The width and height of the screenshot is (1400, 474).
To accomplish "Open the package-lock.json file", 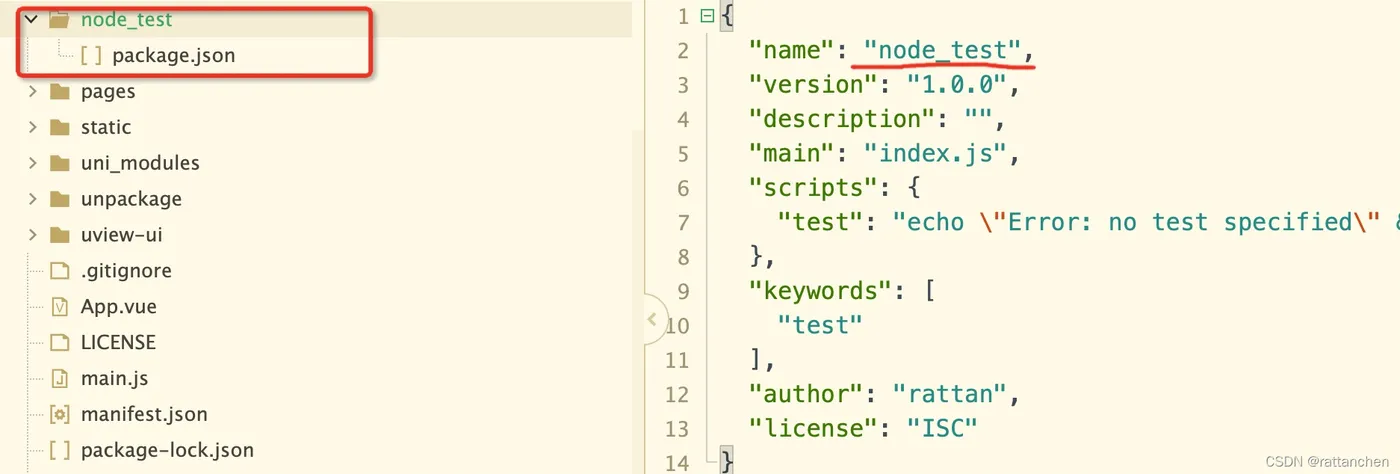I will click(x=167, y=451).
